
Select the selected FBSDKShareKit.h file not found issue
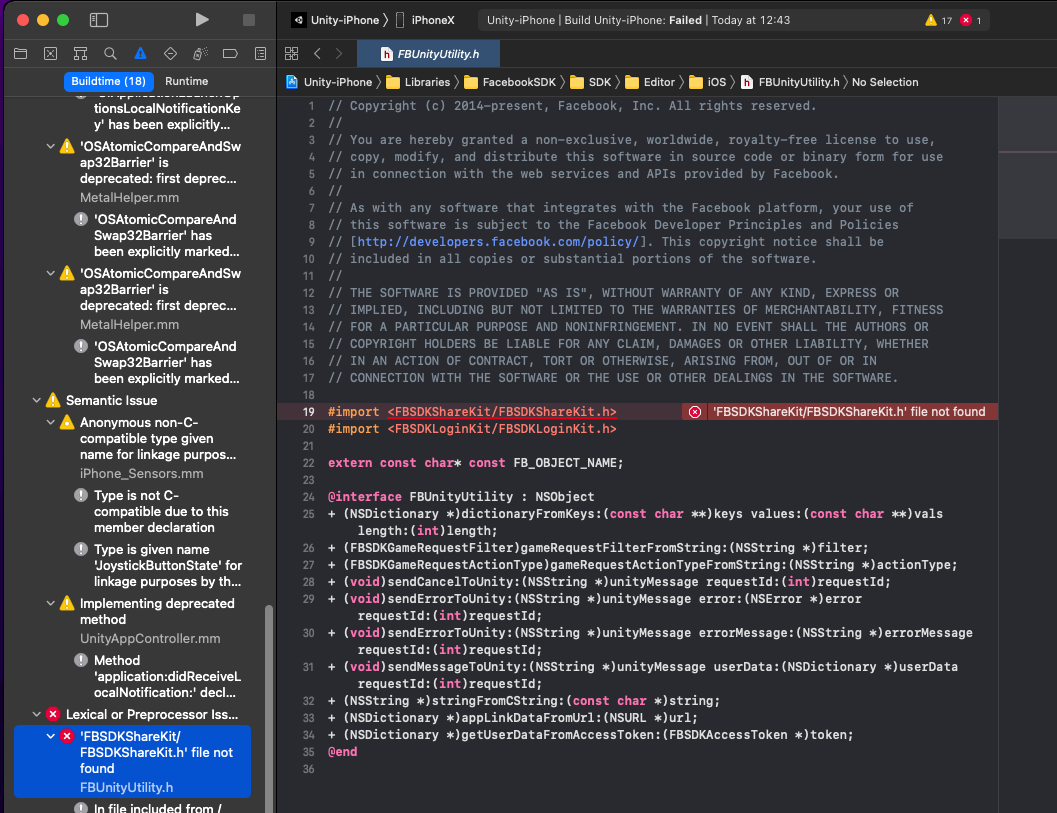[132, 762]
